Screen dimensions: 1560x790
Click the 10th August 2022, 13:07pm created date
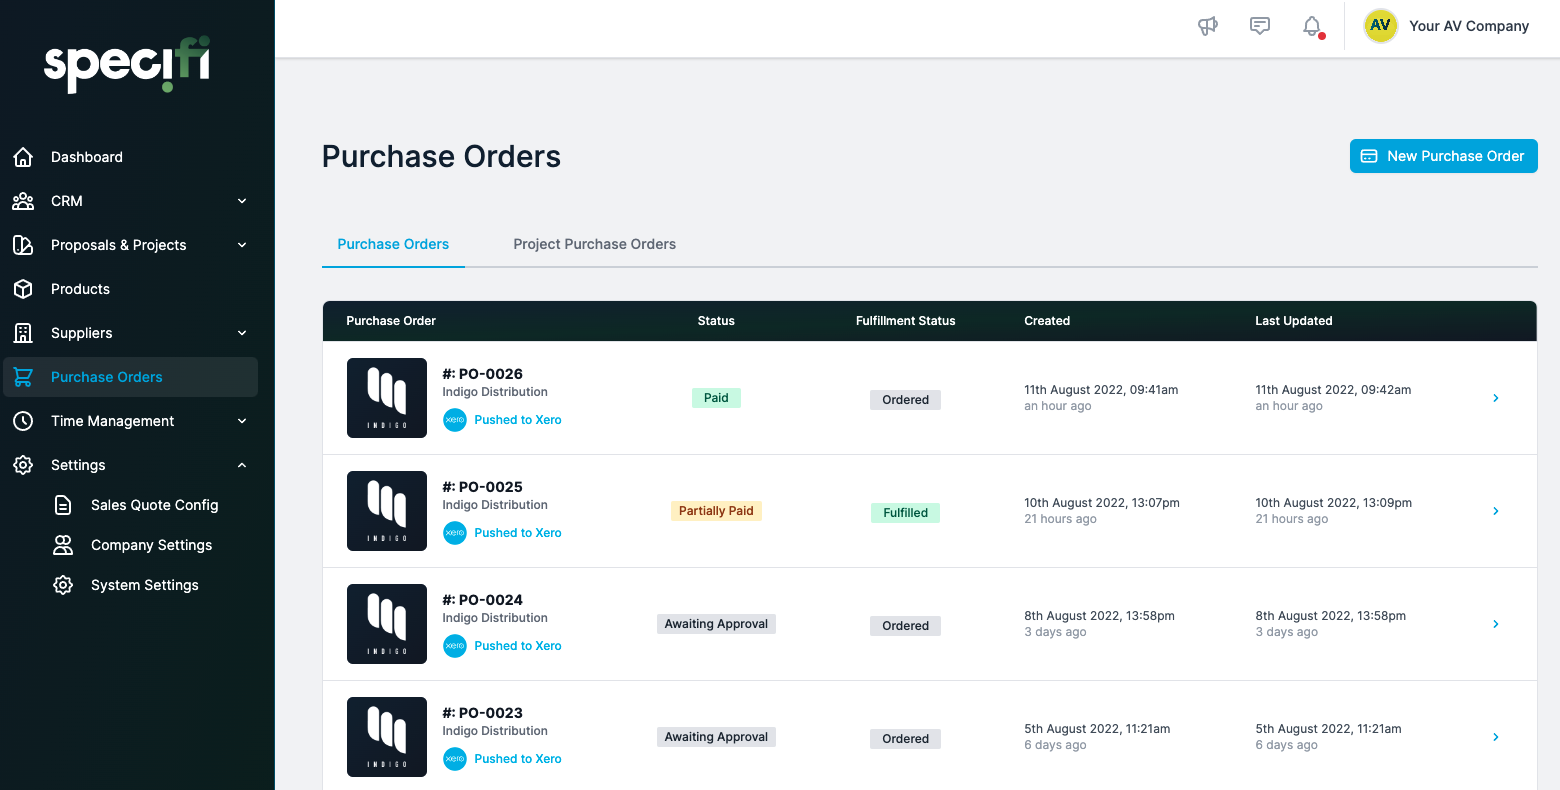(x=1102, y=503)
